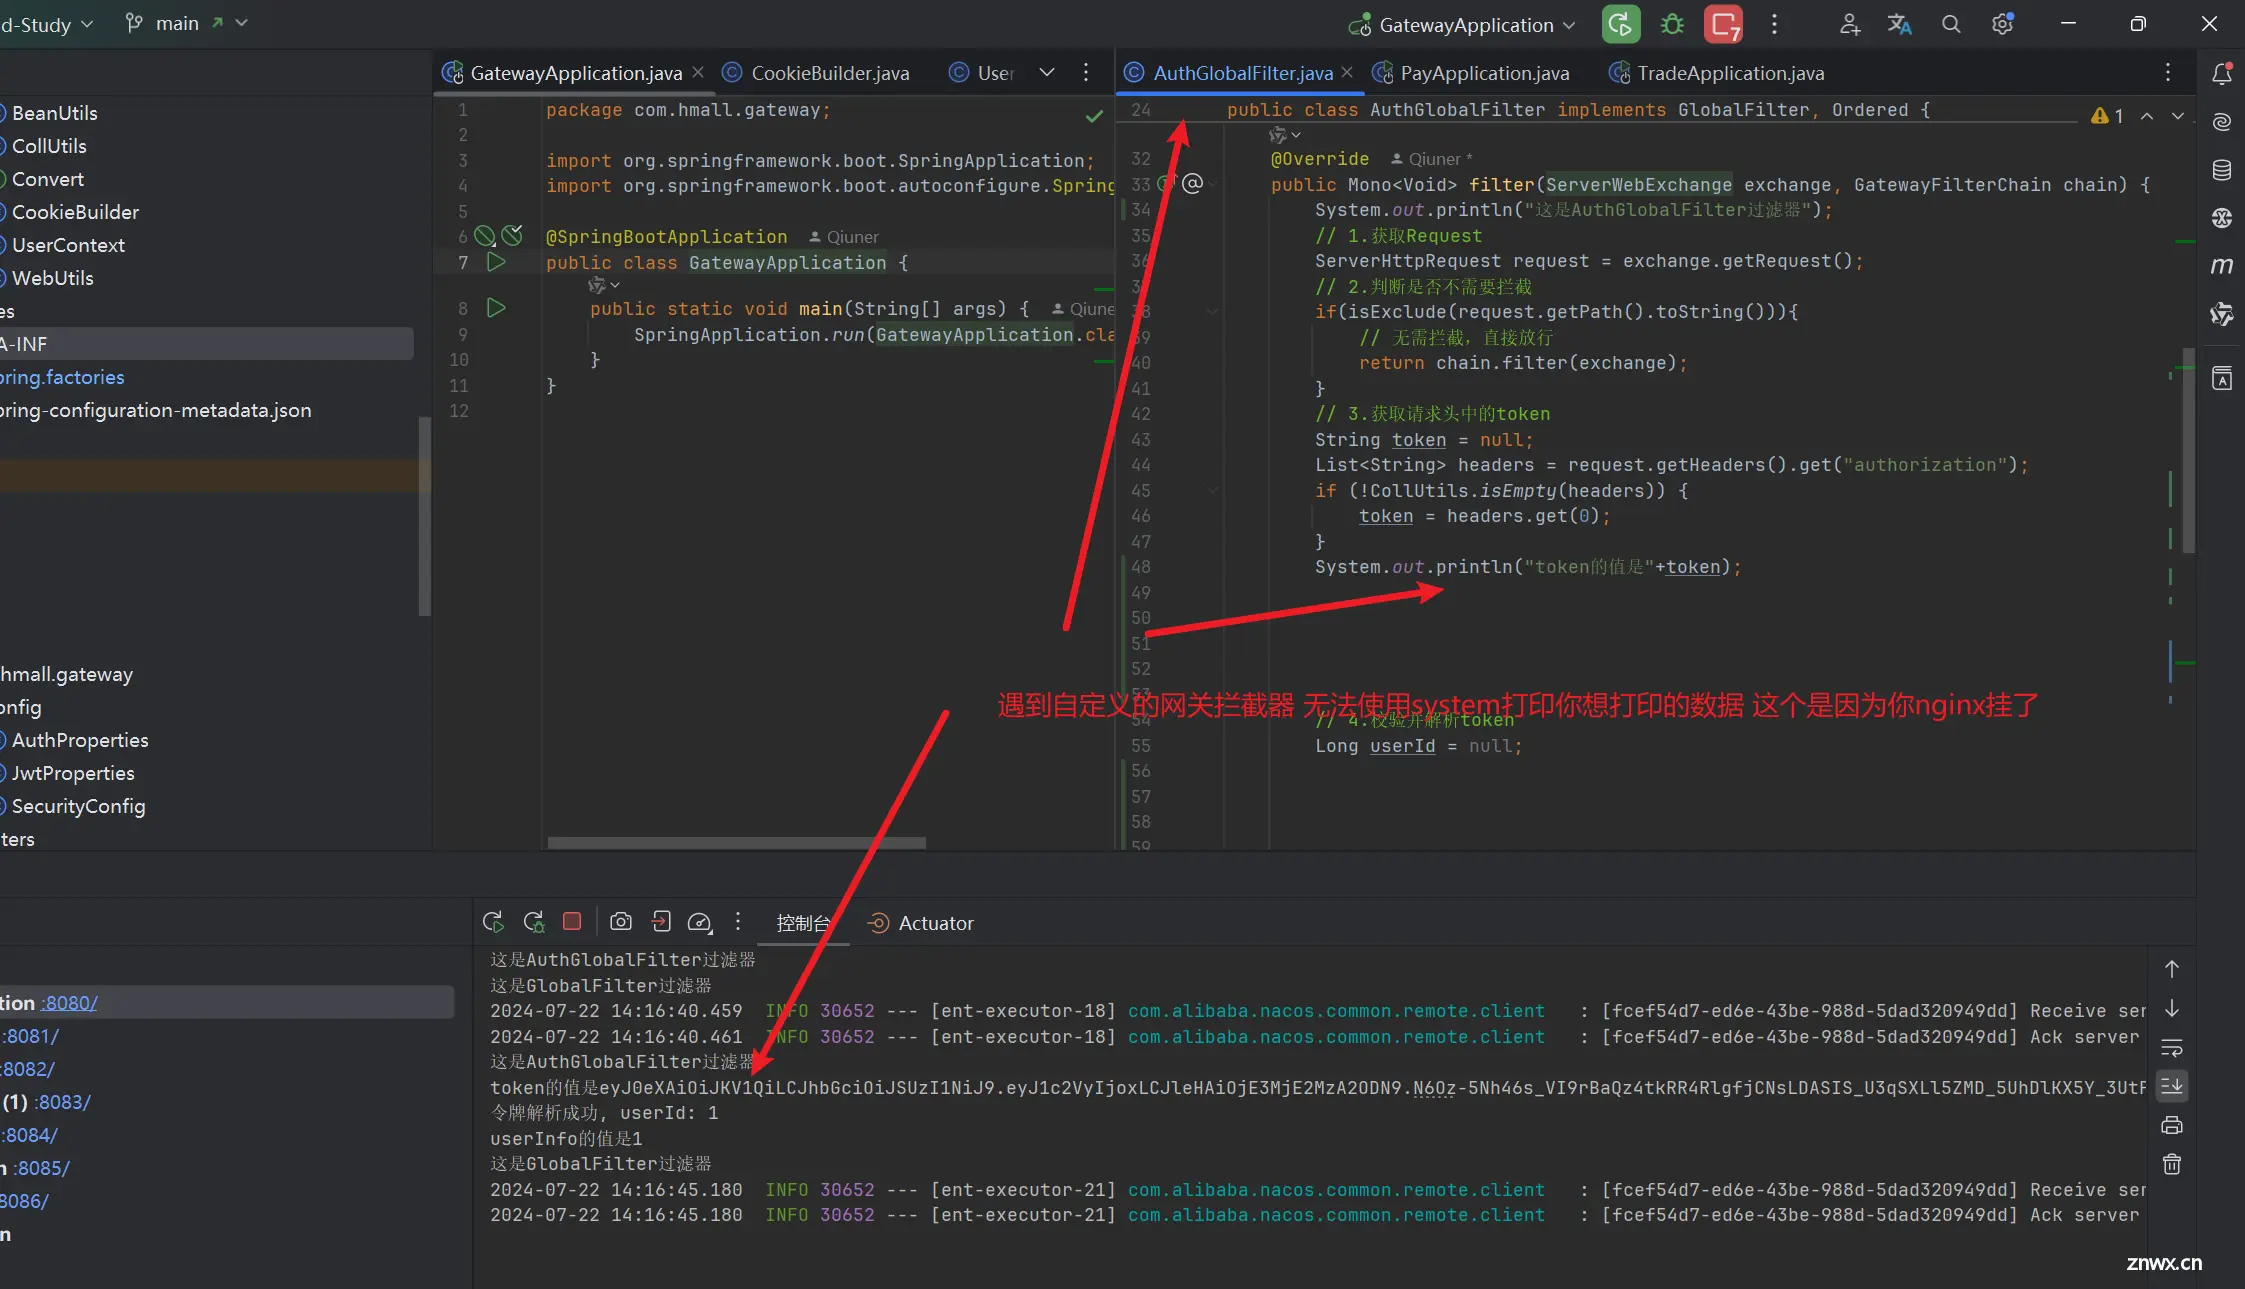Switch to the TradeApplication.java tab
Image resolution: width=2245 pixels, height=1289 pixels.
[1717, 73]
